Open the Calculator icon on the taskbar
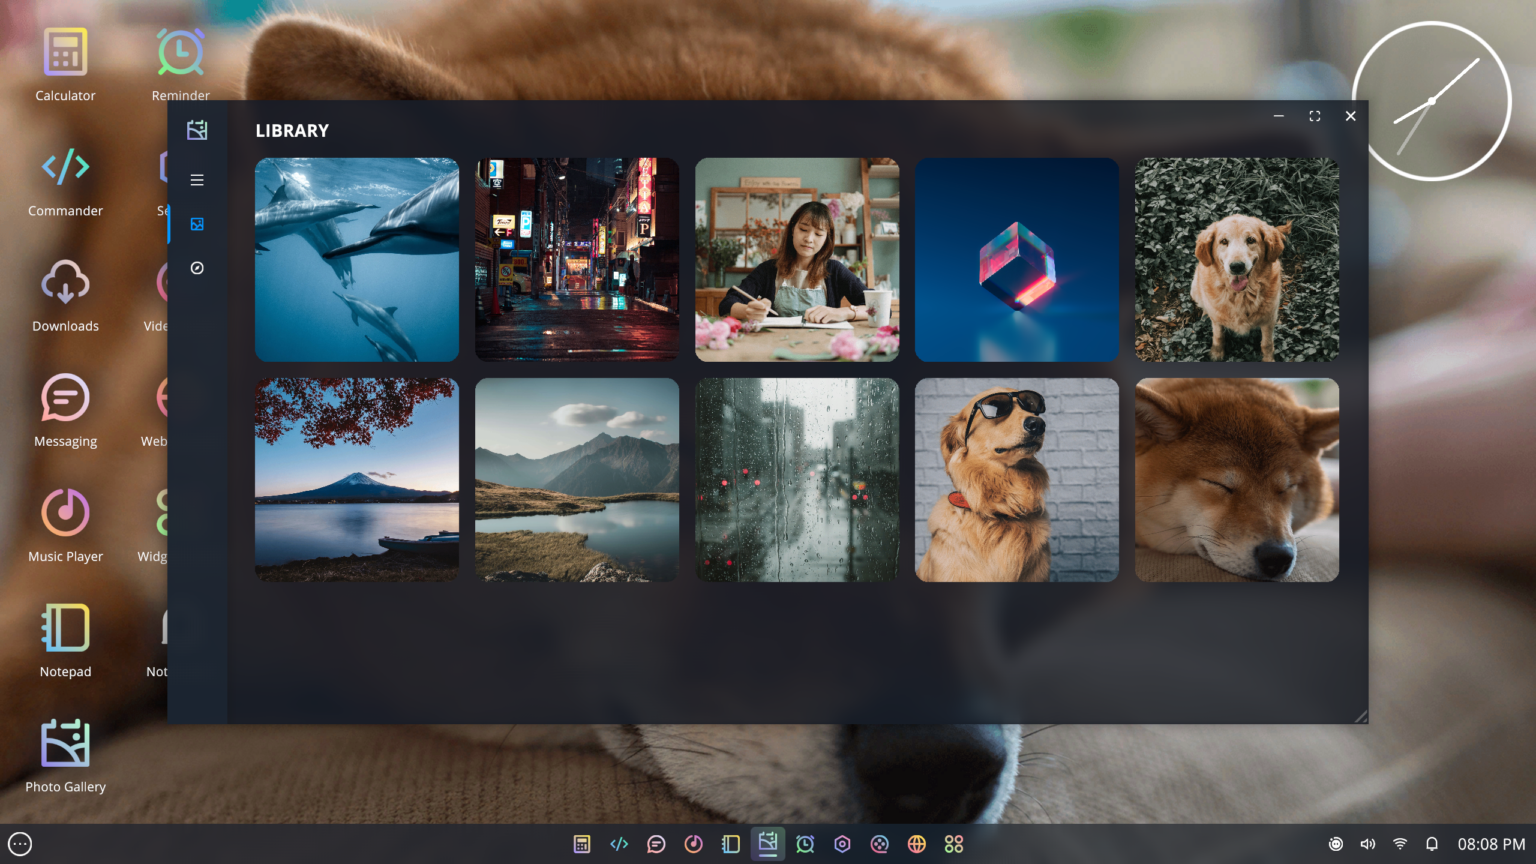The width and height of the screenshot is (1536, 864). coord(581,844)
